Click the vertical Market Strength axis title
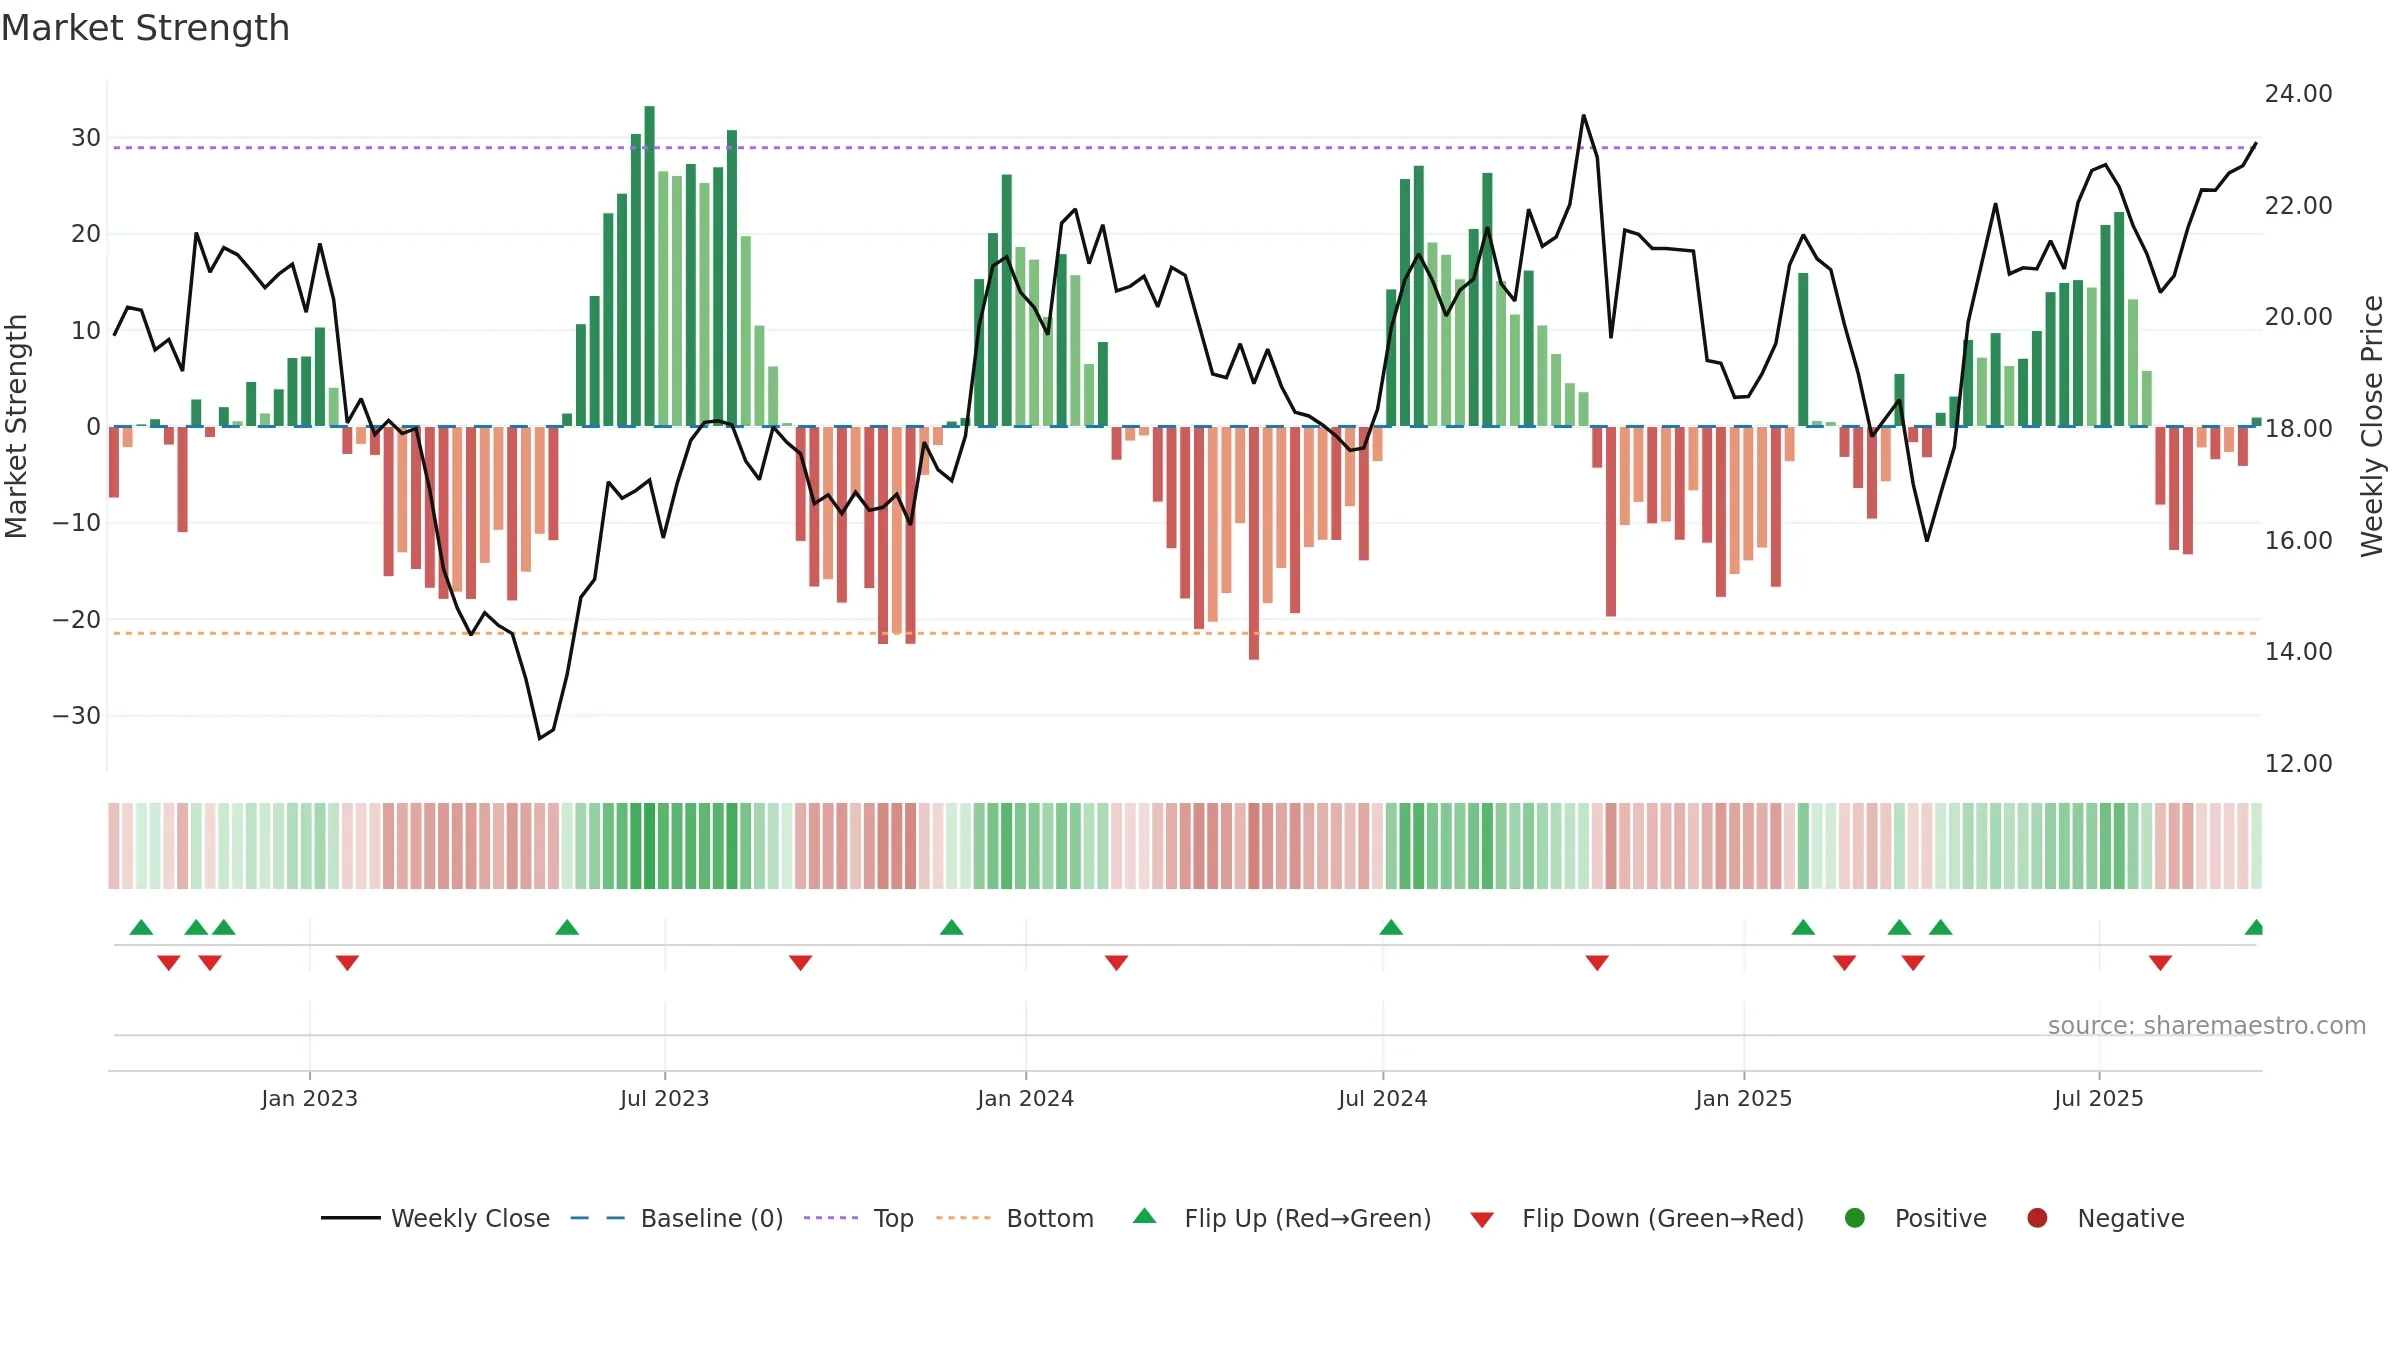 pos(16,426)
